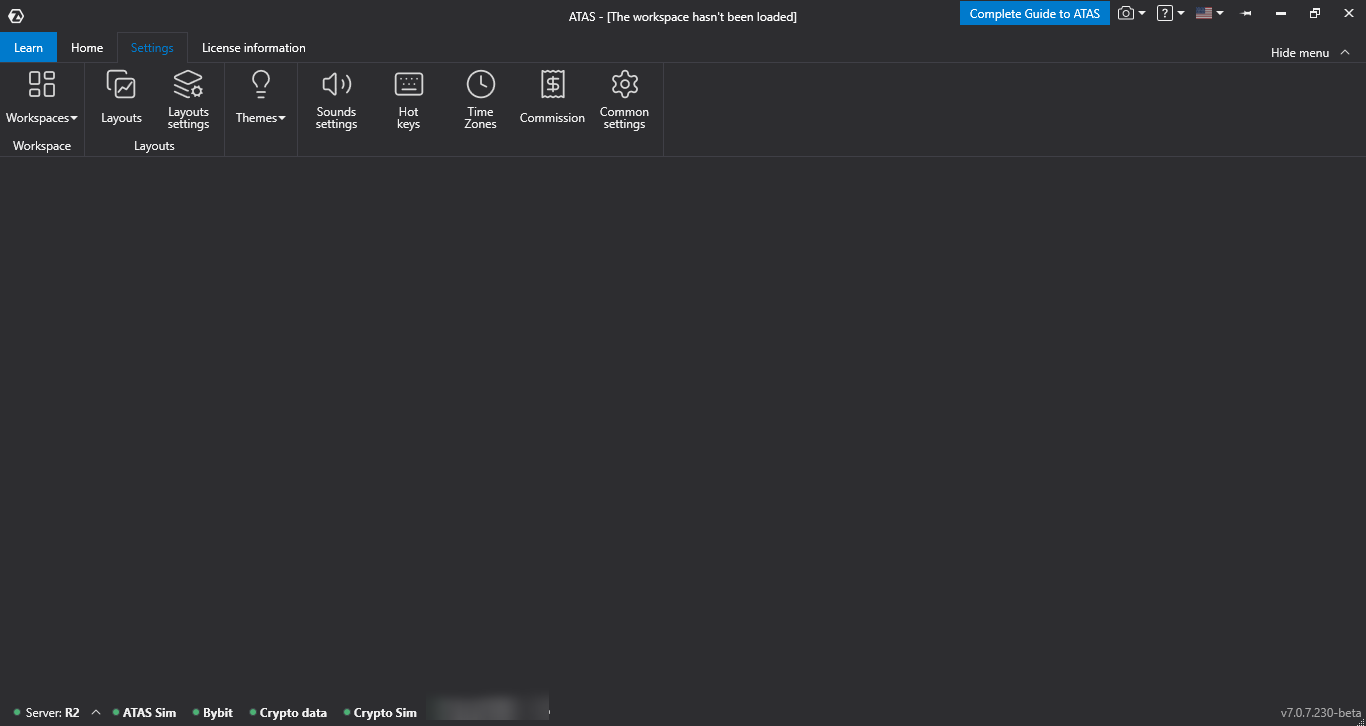Click version v7.0.7.230-beta label

pyautogui.click(x=1321, y=713)
